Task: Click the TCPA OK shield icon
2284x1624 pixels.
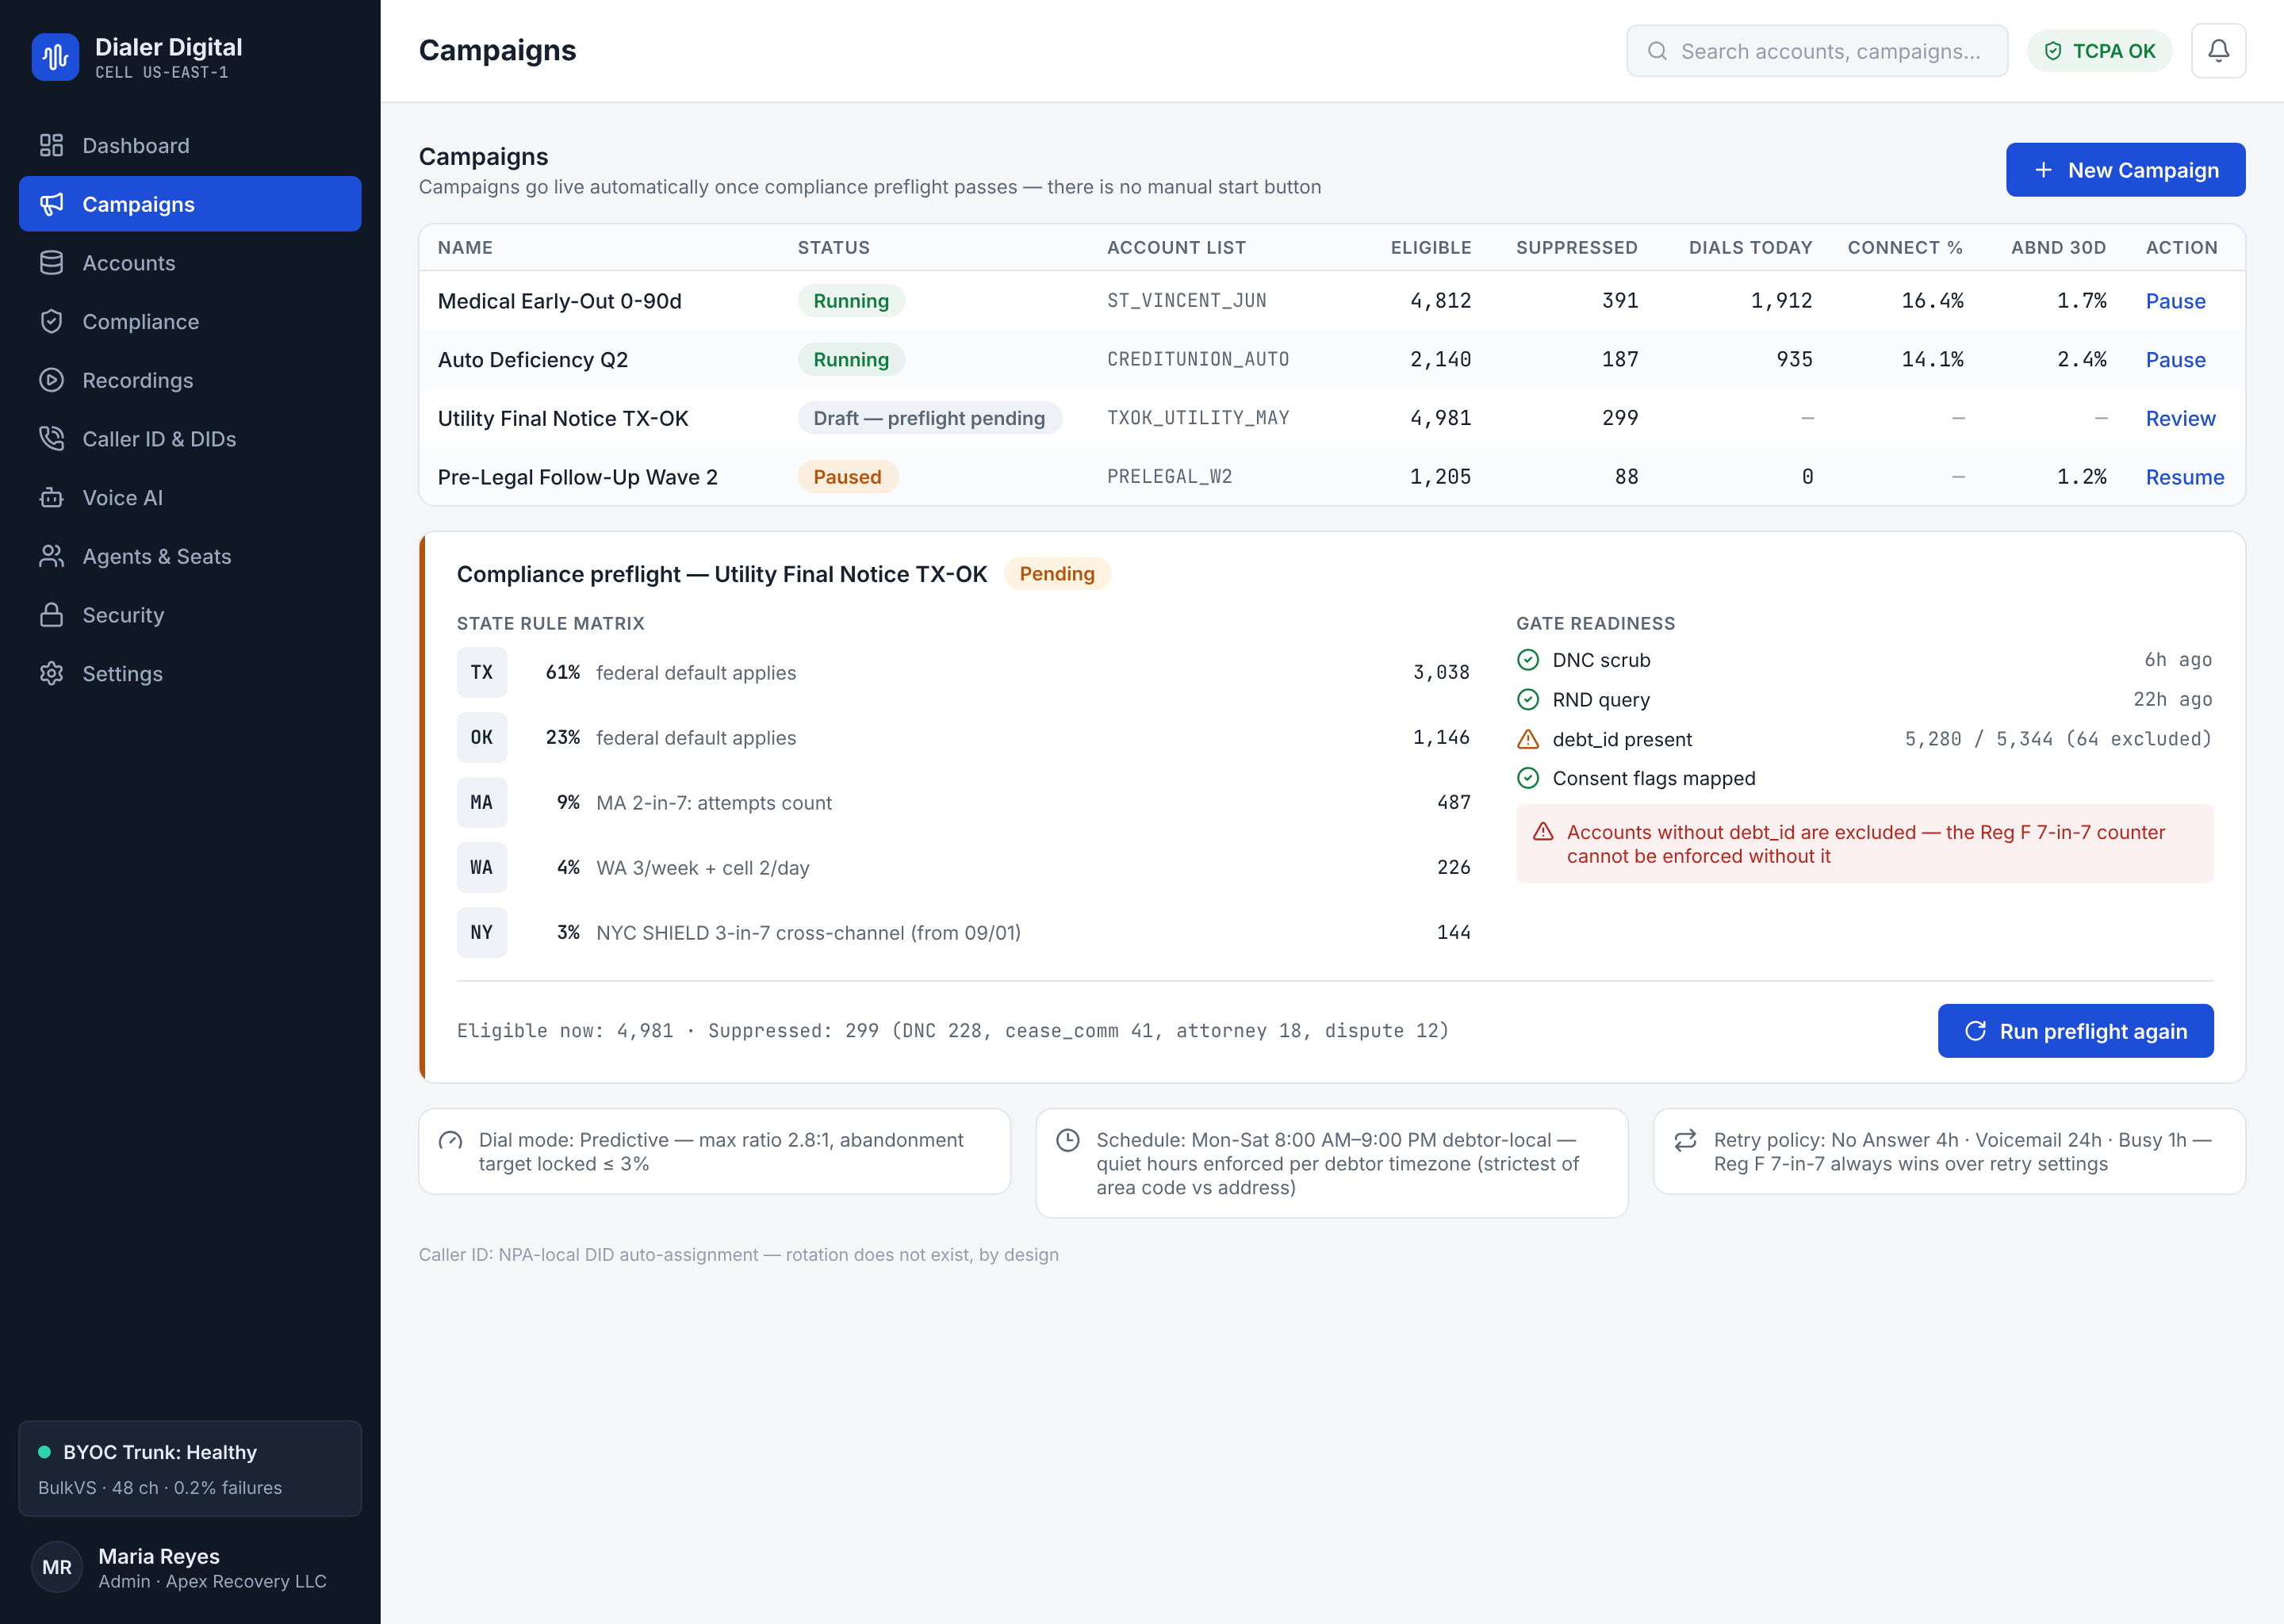Action: [2053, 51]
